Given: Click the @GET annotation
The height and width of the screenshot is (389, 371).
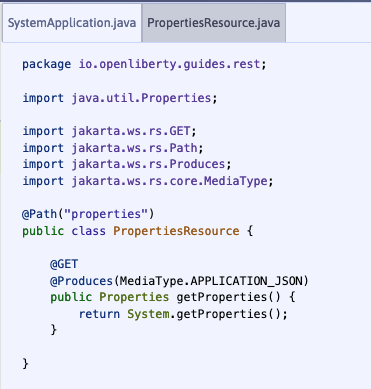Looking at the screenshot, I should coord(64,264).
